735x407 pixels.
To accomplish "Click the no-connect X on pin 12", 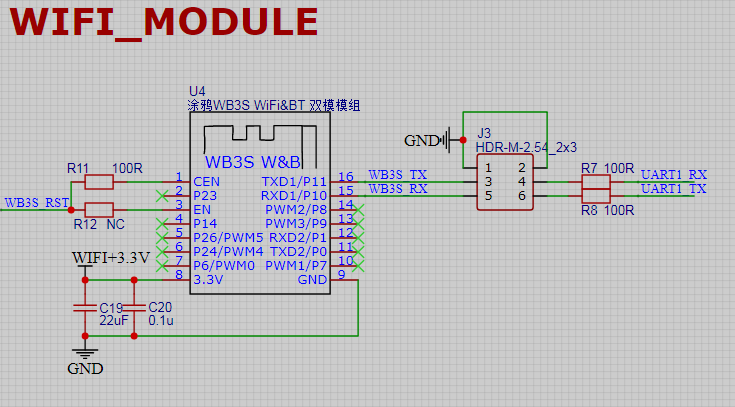I will click(358, 238).
